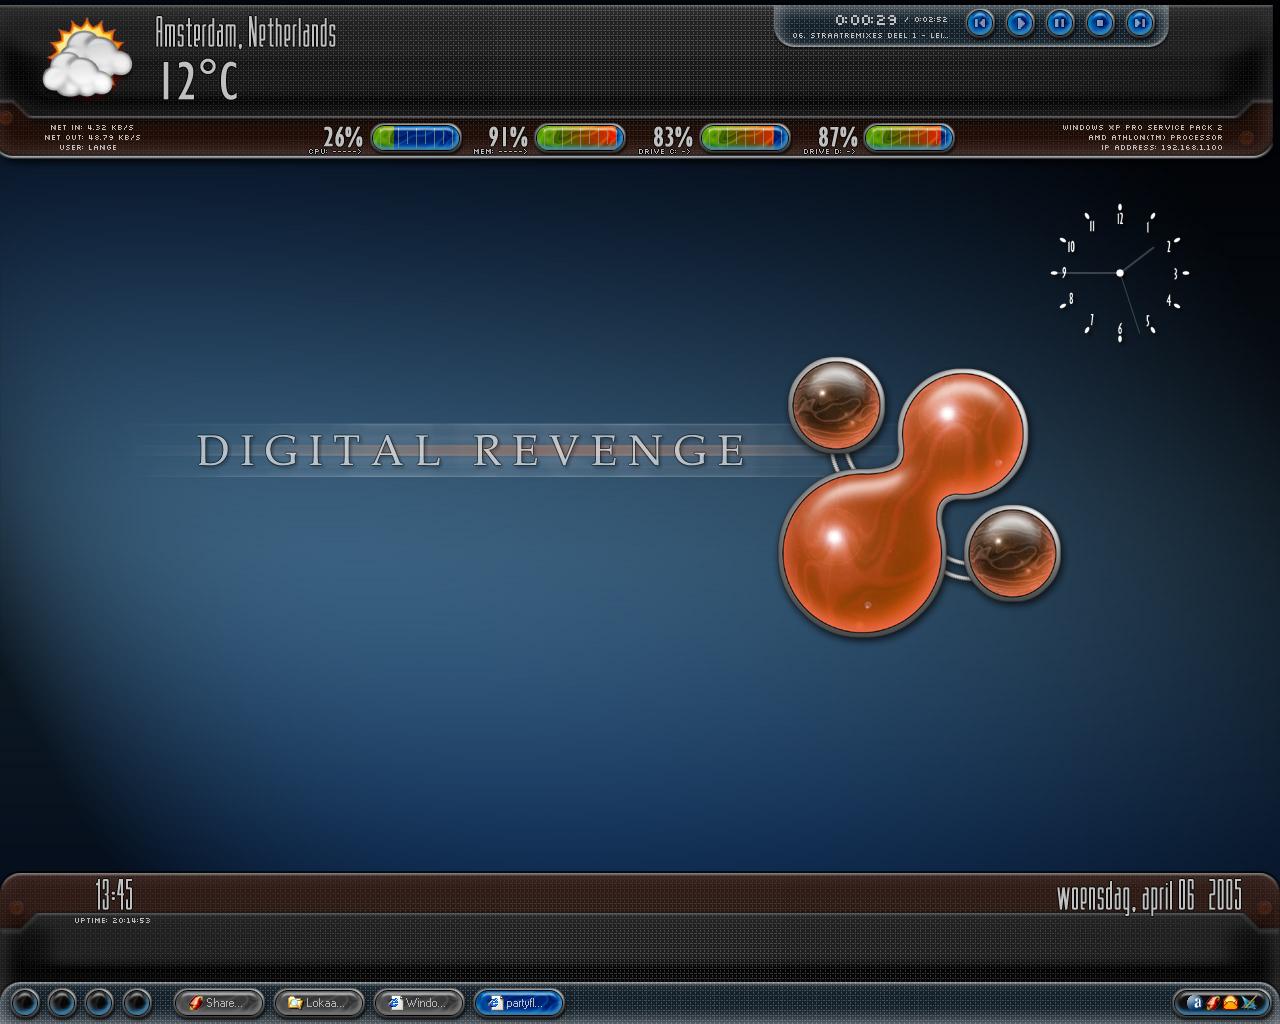Skip to the next track
1280x1024 pixels.
point(1140,22)
